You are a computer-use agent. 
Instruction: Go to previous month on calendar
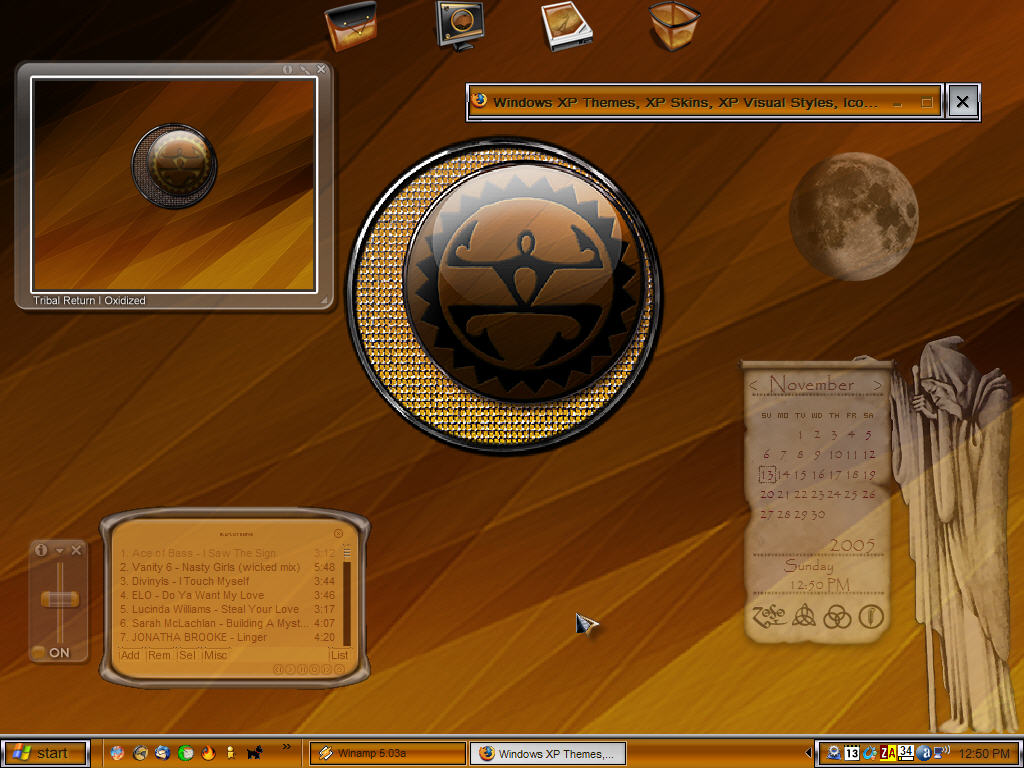753,385
